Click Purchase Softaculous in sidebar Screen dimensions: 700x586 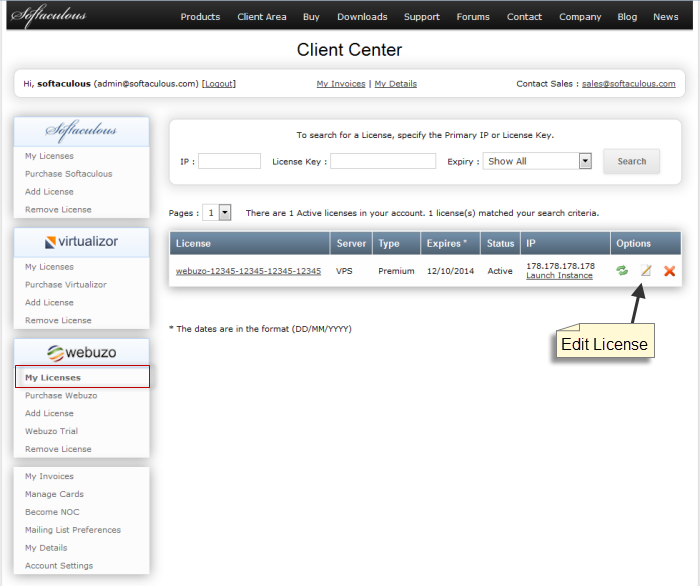[68, 174]
